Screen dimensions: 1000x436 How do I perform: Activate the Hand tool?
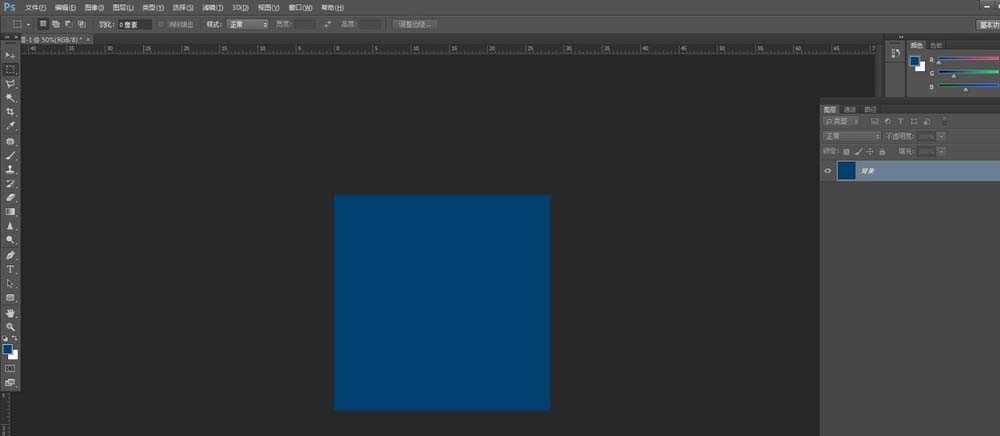click(11, 313)
